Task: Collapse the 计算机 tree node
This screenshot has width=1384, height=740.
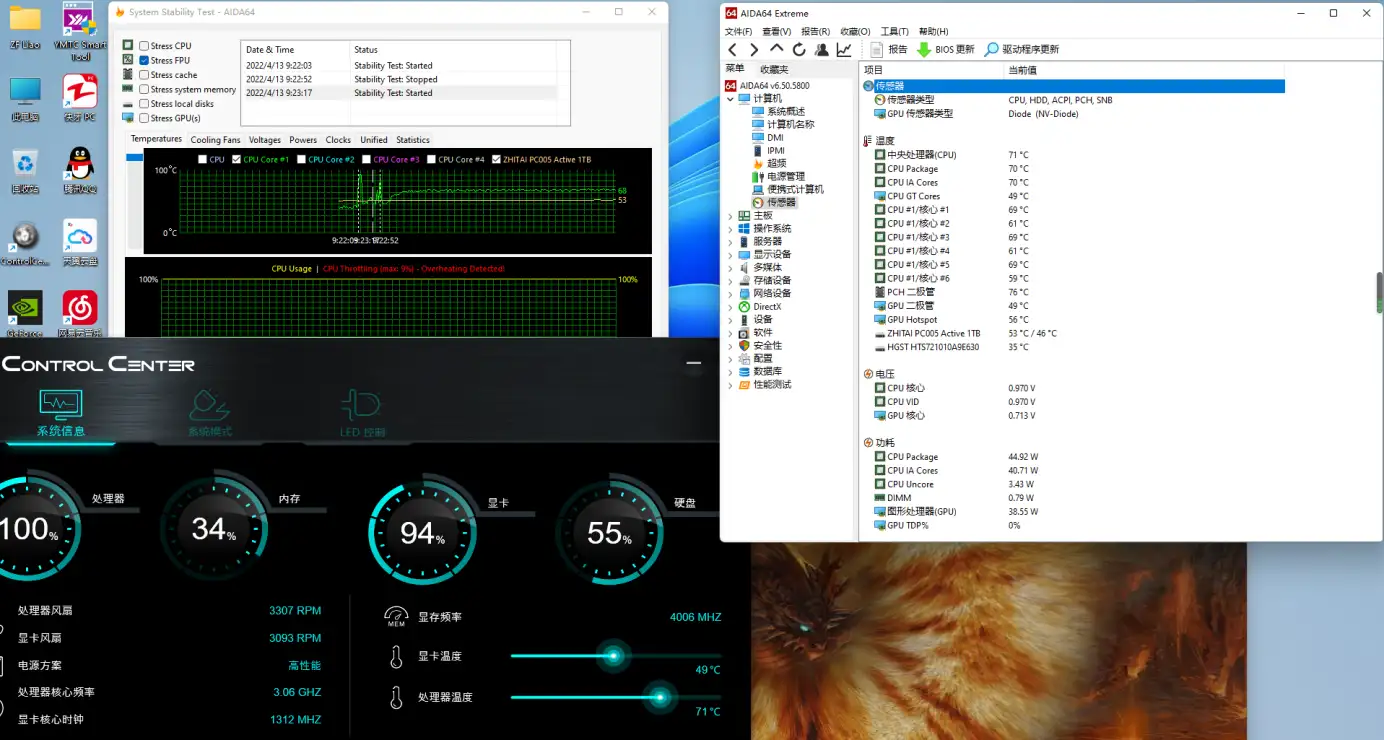Action: (730, 99)
